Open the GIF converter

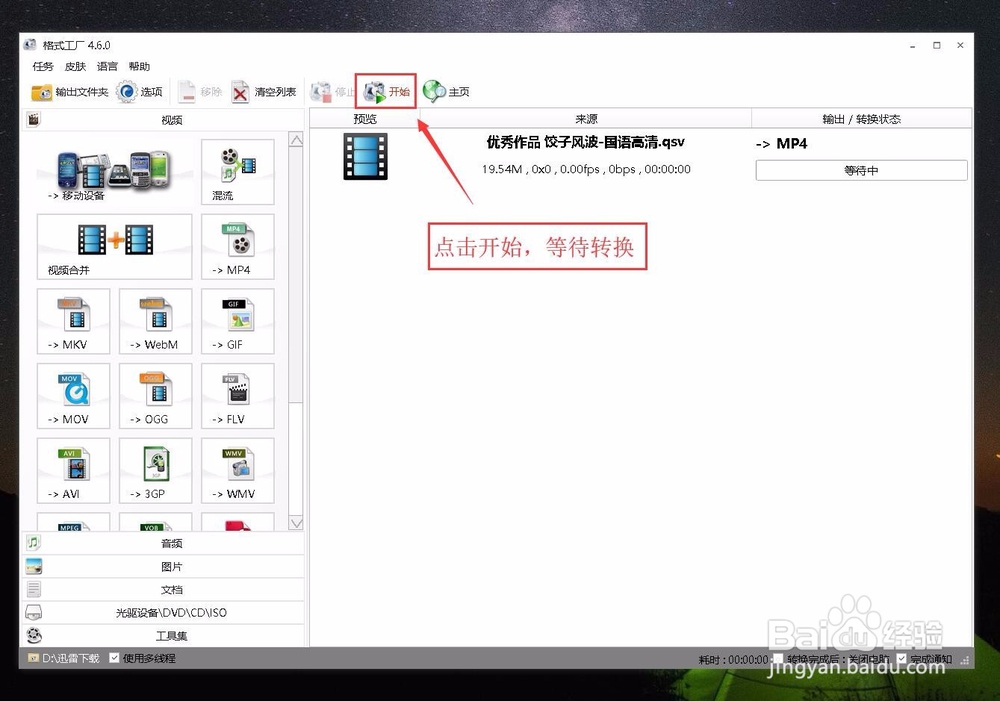click(237, 320)
